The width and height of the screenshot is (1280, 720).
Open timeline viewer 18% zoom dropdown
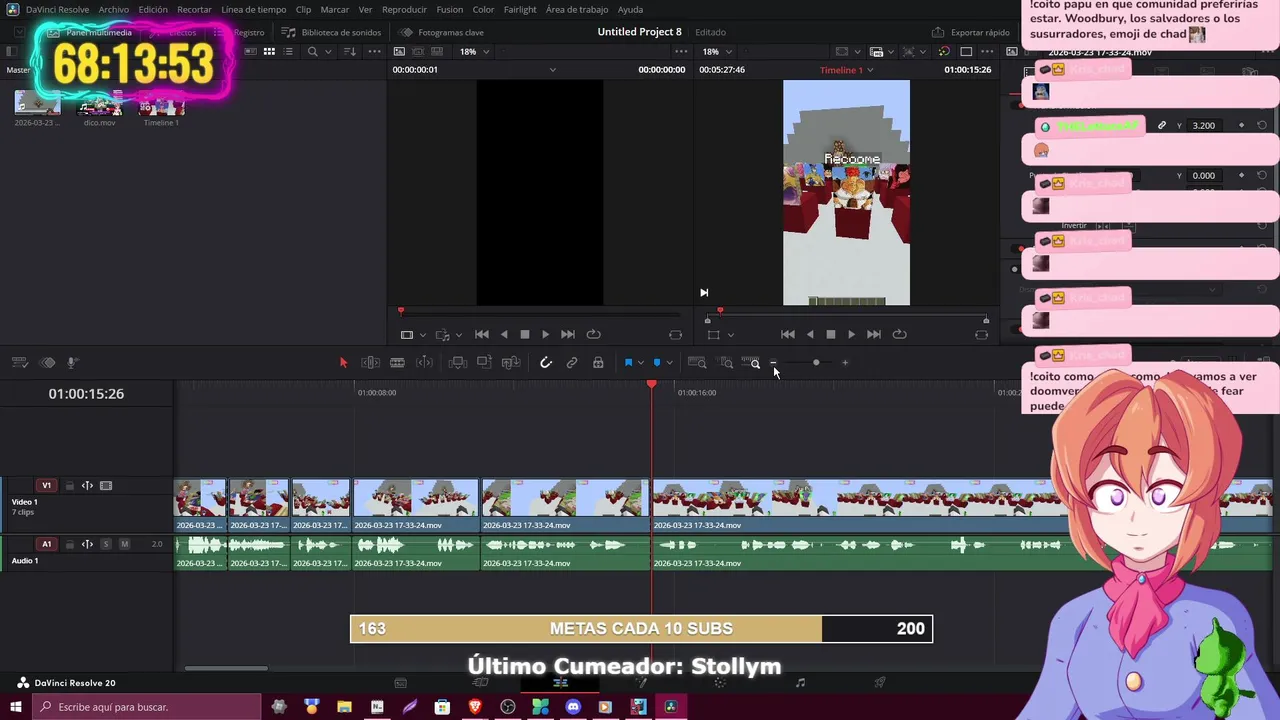717,52
